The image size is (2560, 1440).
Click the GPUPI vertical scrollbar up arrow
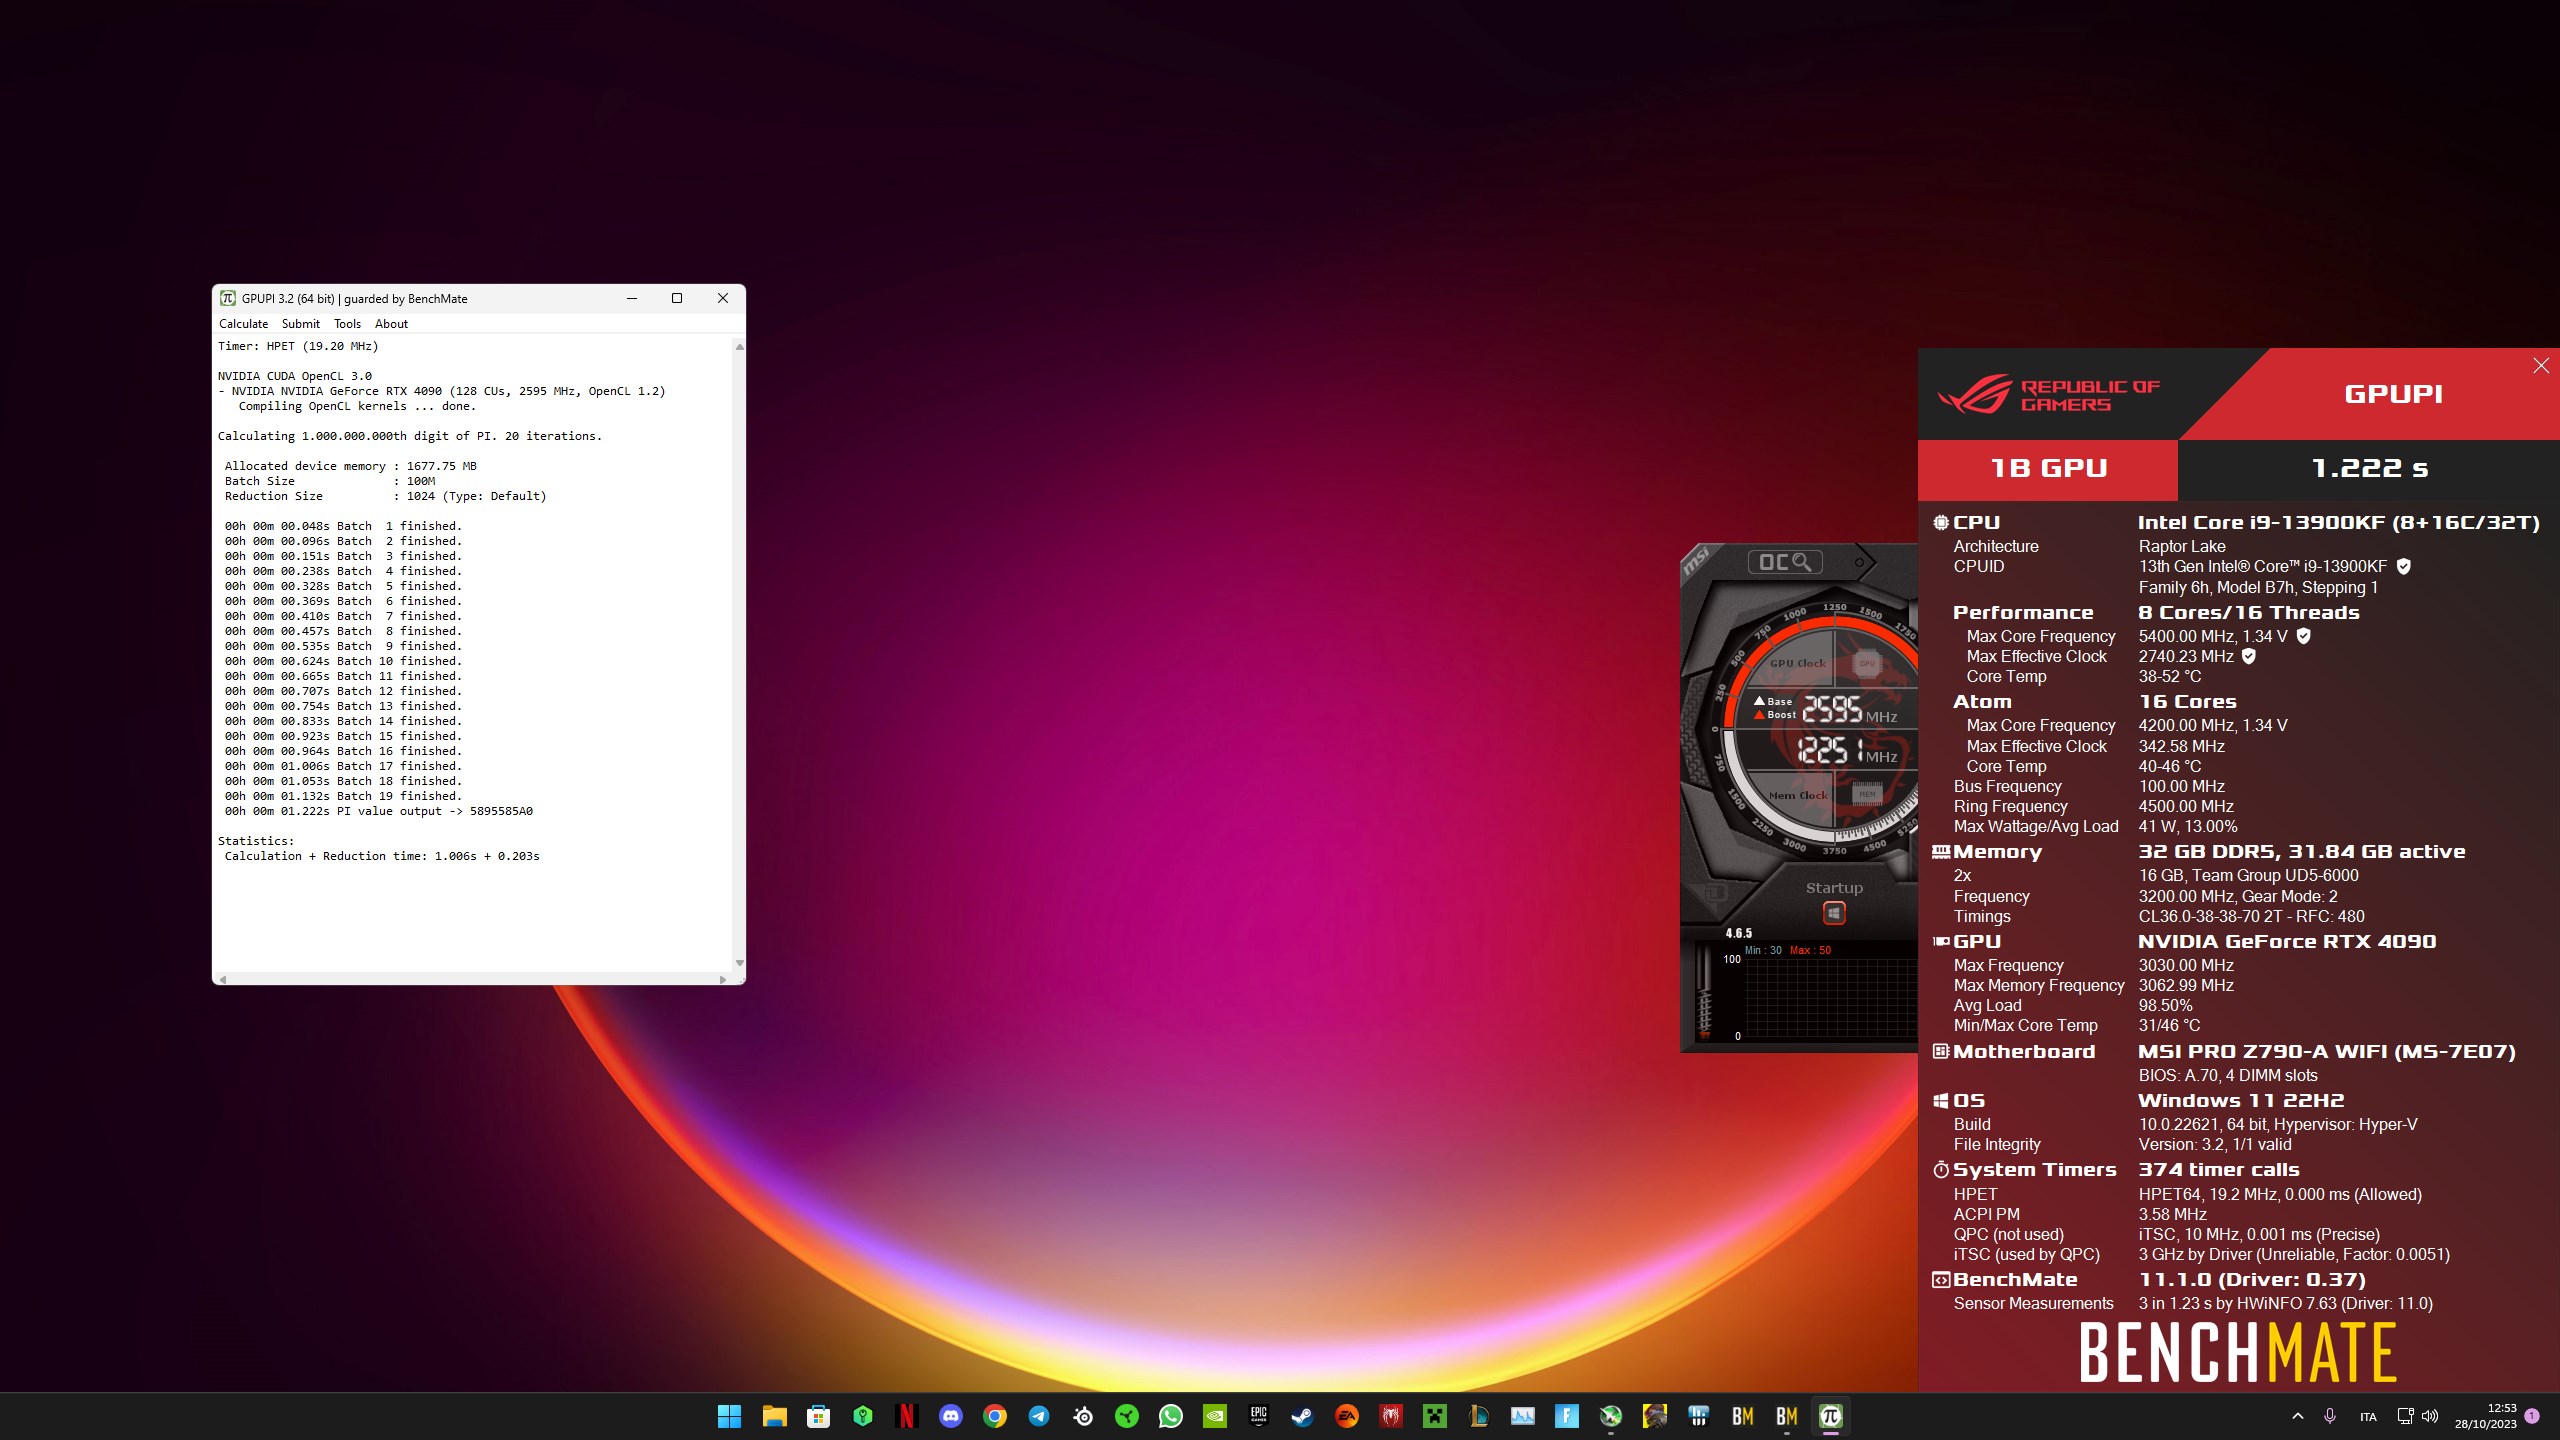(x=739, y=346)
